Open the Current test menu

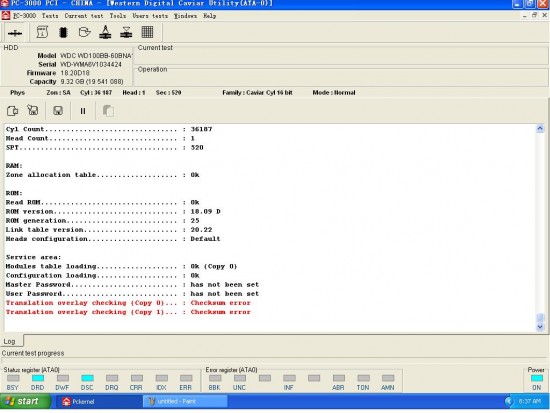click(84, 16)
